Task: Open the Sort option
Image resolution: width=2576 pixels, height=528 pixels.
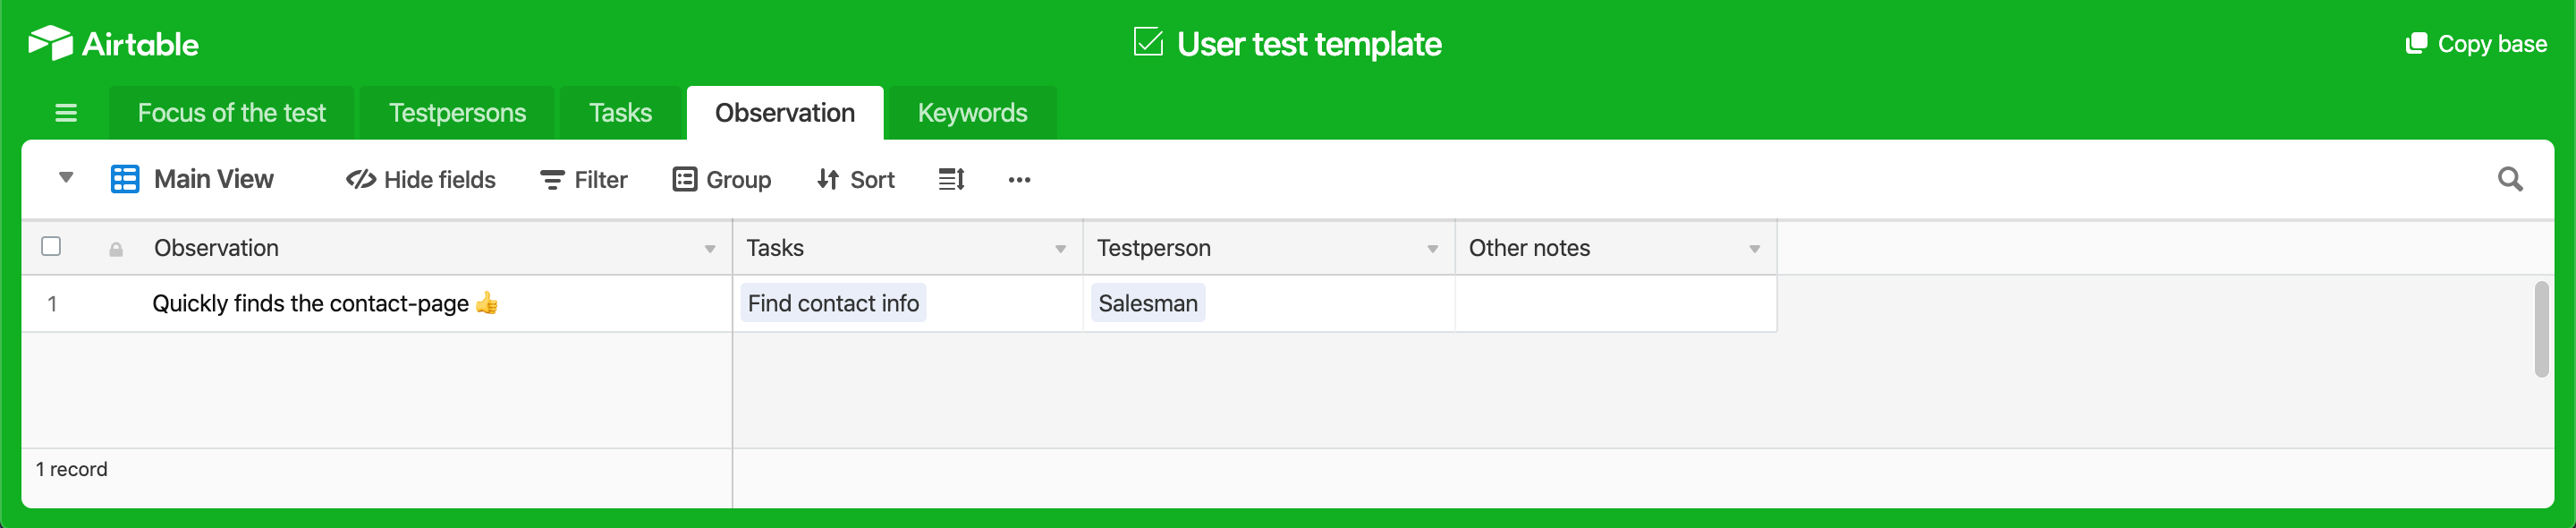Action: (x=856, y=180)
